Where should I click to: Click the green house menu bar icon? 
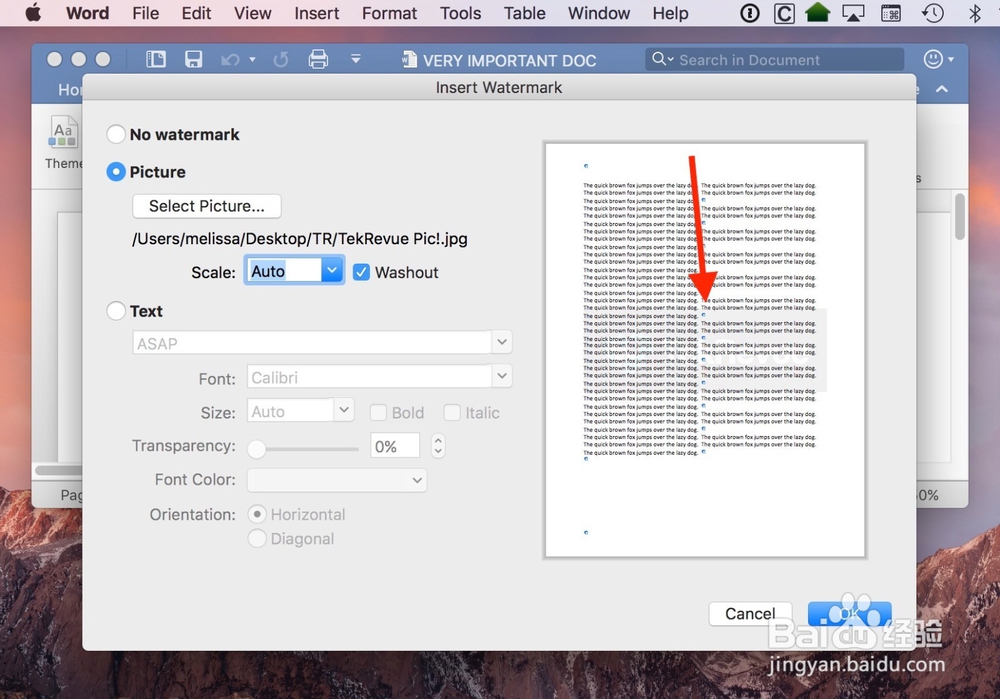pyautogui.click(x=817, y=13)
